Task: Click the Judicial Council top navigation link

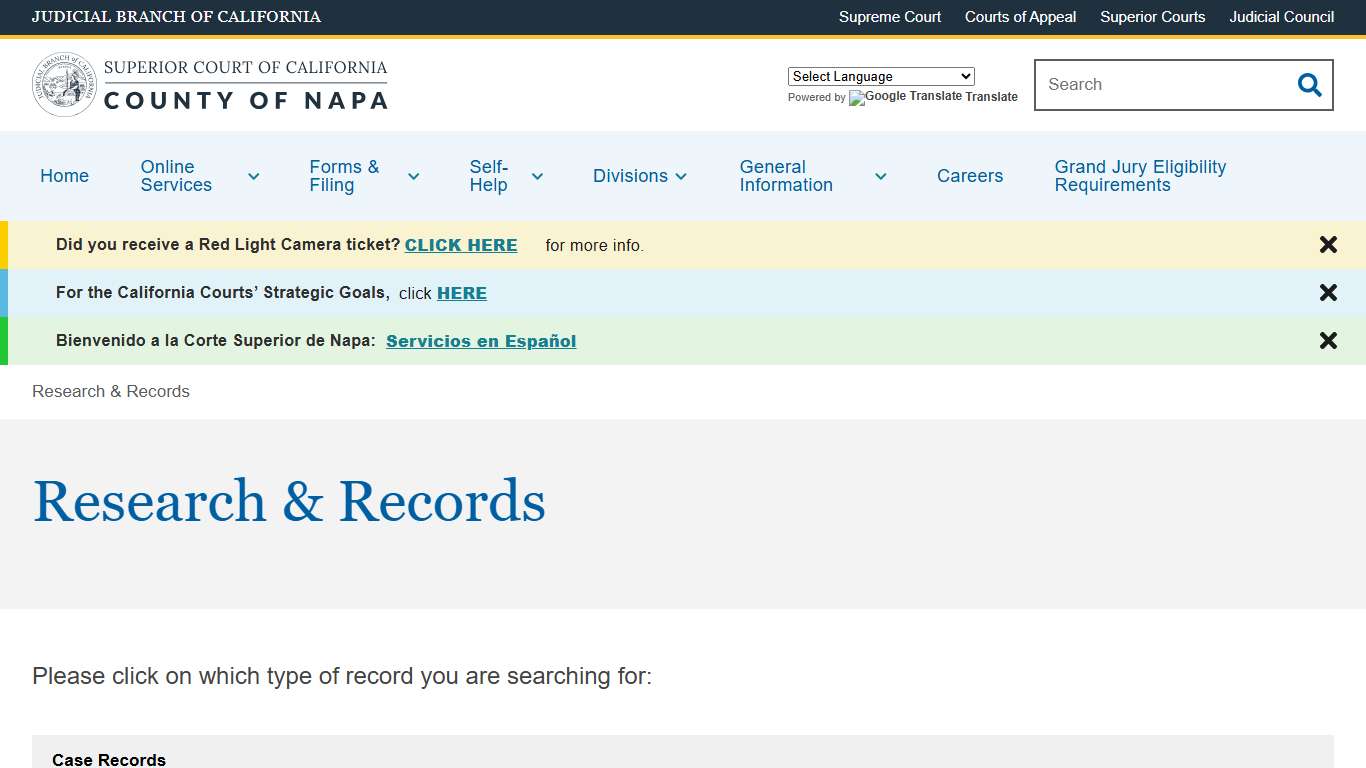Action: (1281, 17)
